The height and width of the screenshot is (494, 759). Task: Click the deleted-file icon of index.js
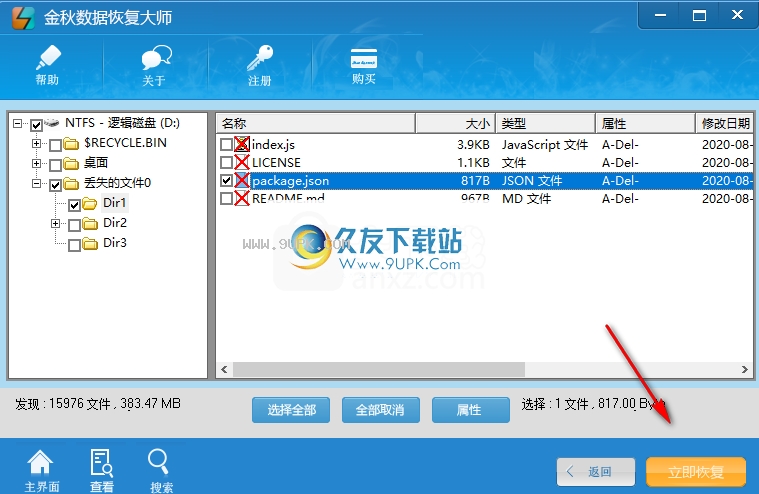coord(242,144)
